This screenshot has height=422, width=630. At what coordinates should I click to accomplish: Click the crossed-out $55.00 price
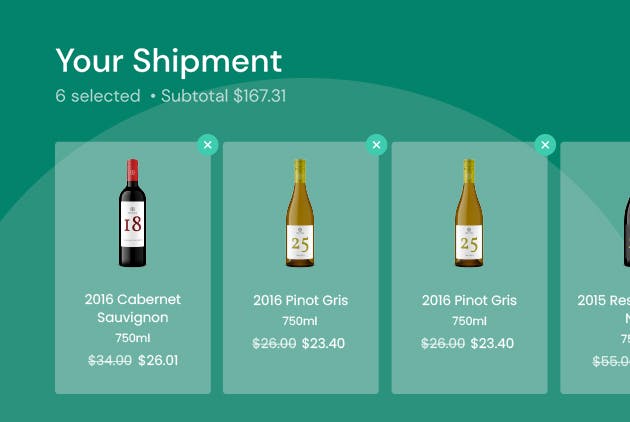coord(611,362)
